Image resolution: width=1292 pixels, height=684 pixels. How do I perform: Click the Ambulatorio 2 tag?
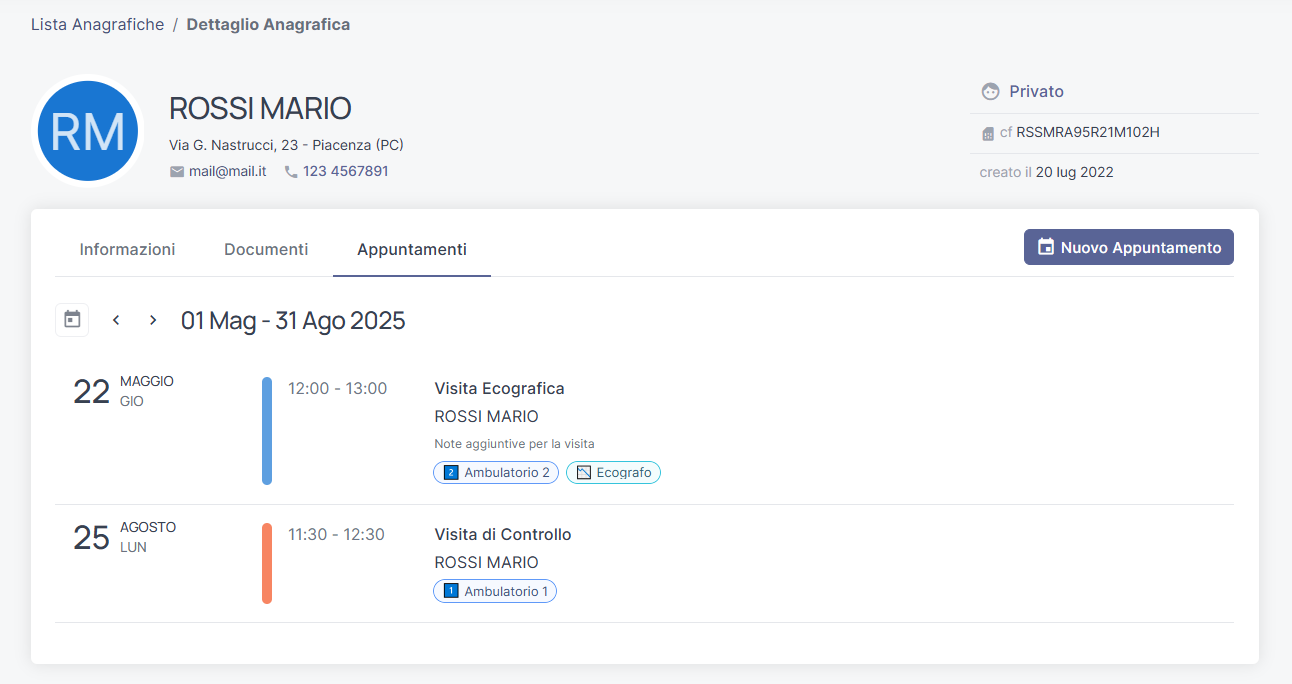(496, 472)
